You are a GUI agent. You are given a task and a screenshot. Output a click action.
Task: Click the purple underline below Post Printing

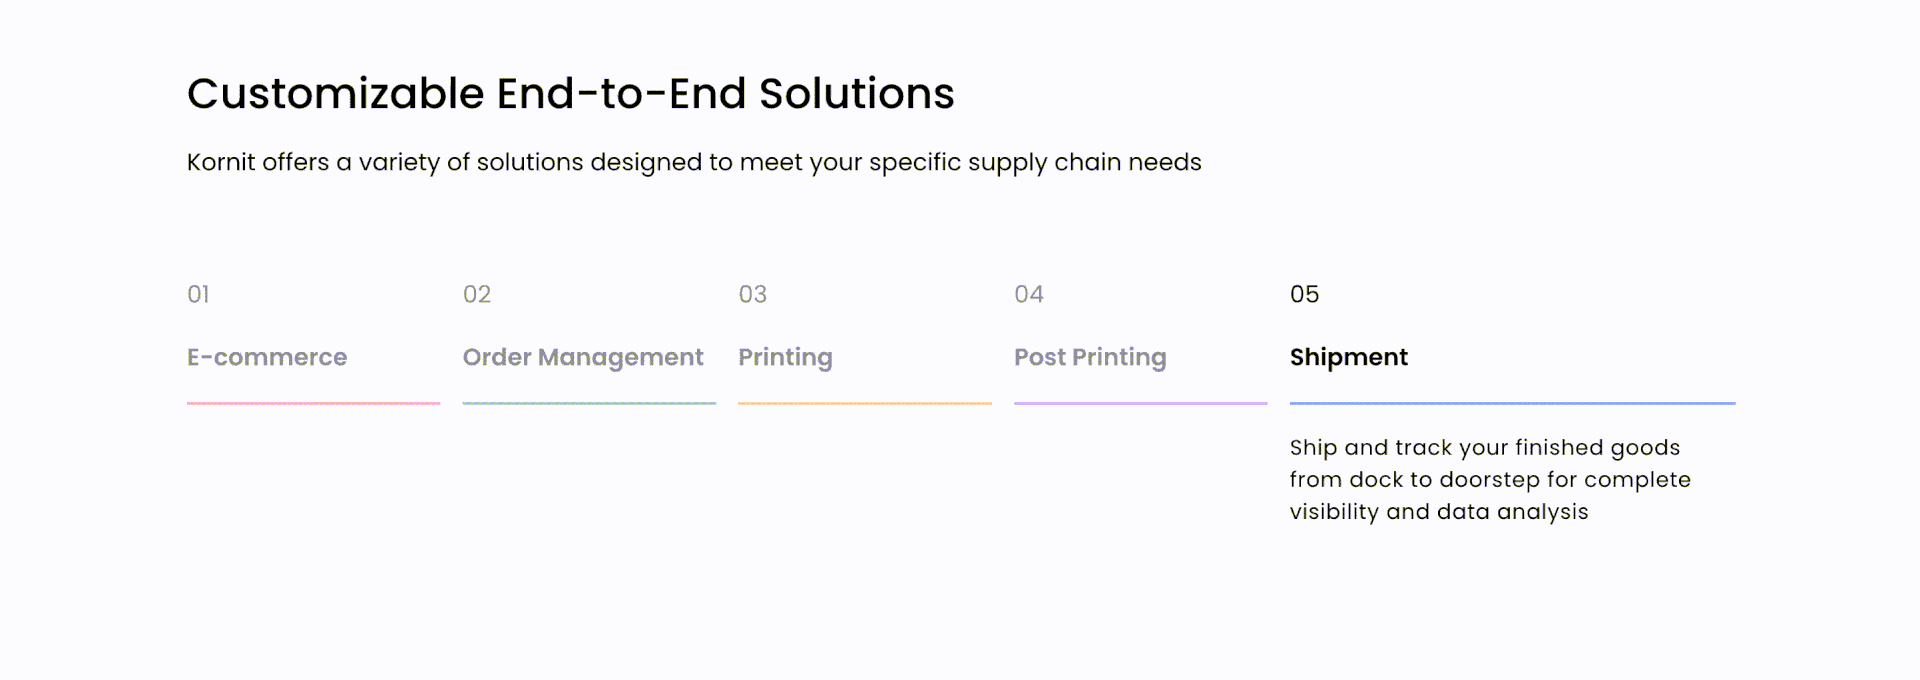(x=1141, y=403)
